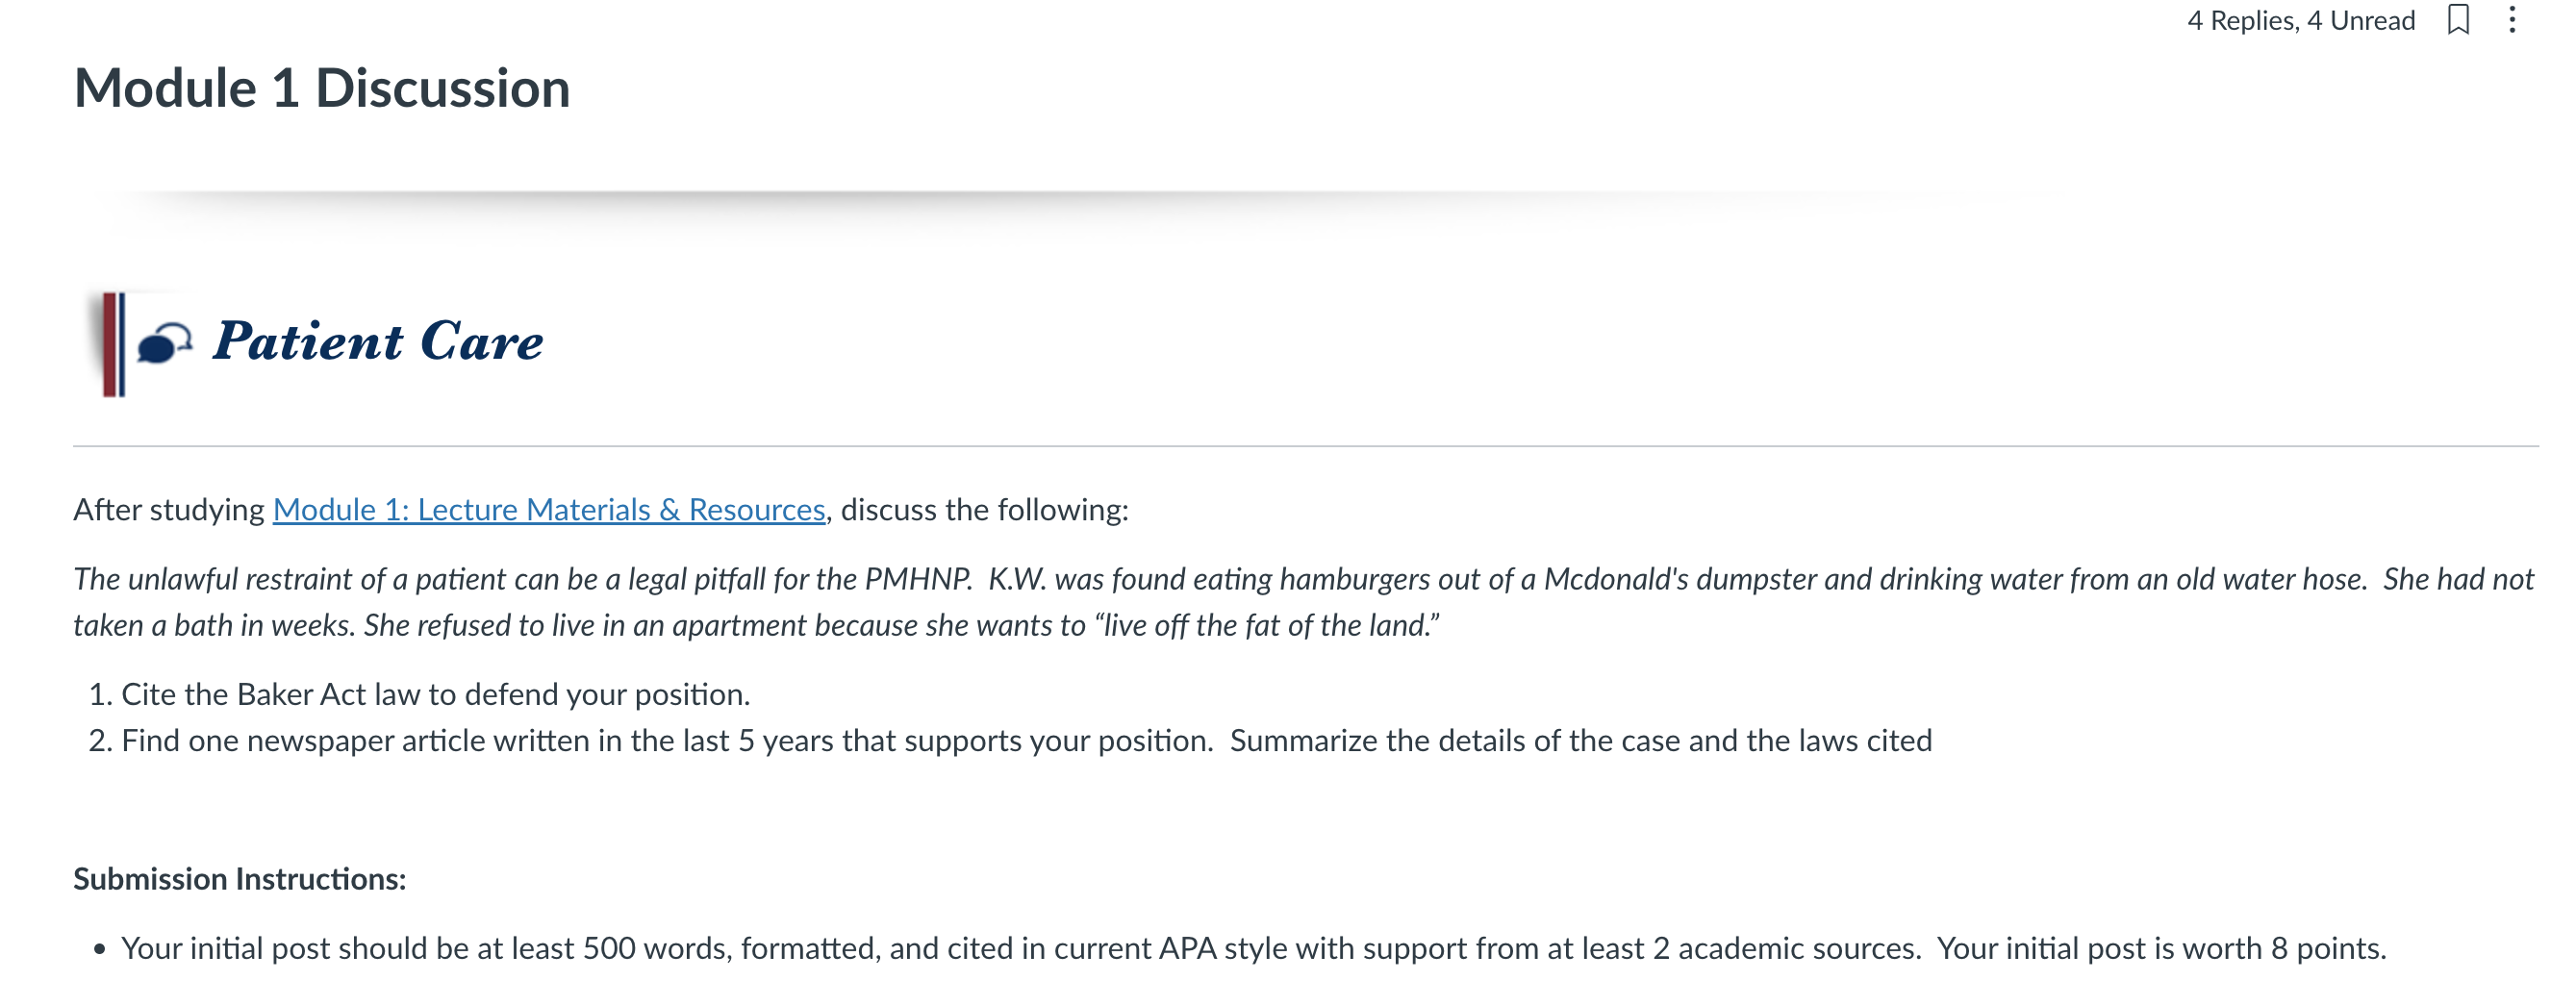Click the phrase discuss the following
Screen dimensions: 2576x981
click(984, 509)
